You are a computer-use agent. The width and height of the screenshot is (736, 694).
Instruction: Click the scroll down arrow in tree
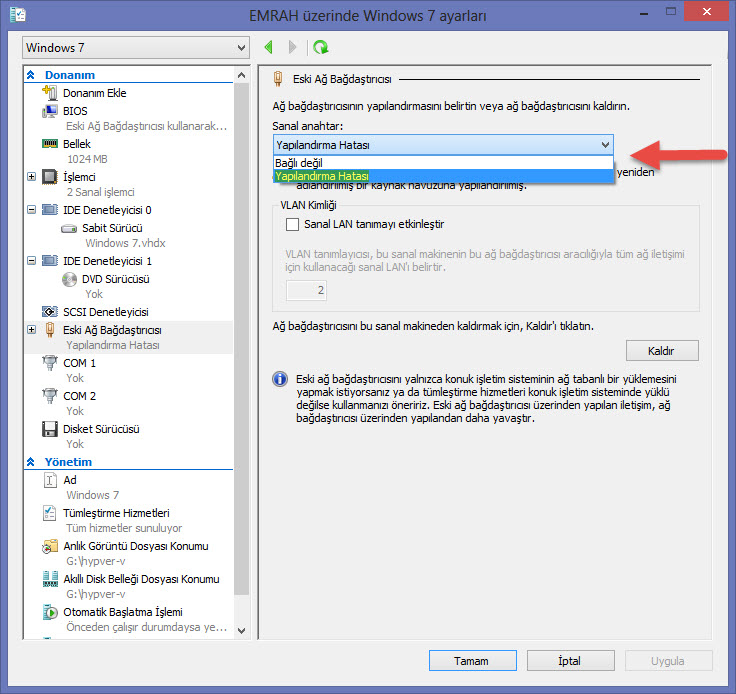[x=242, y=631]
